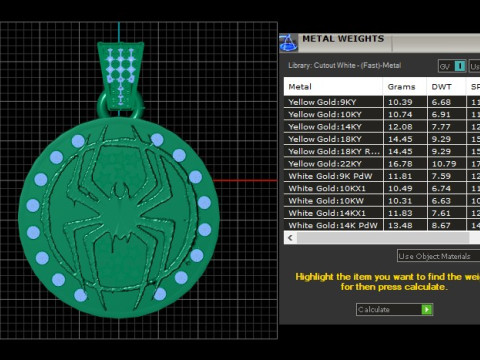480x360 pixels.
Task: Click the 10.79 DWT value
Action: click(x=444, y=164)
